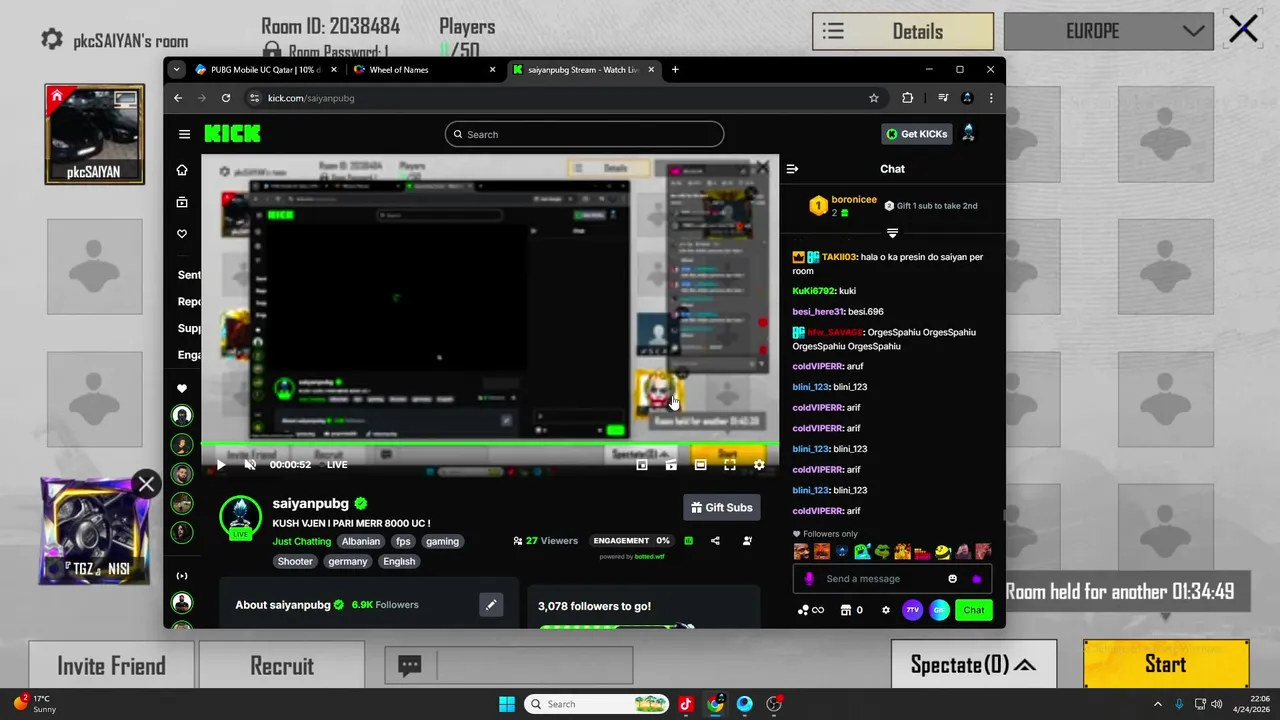
Task: Click the green botted.wtf engagement icon
Action: pos(688,541)
